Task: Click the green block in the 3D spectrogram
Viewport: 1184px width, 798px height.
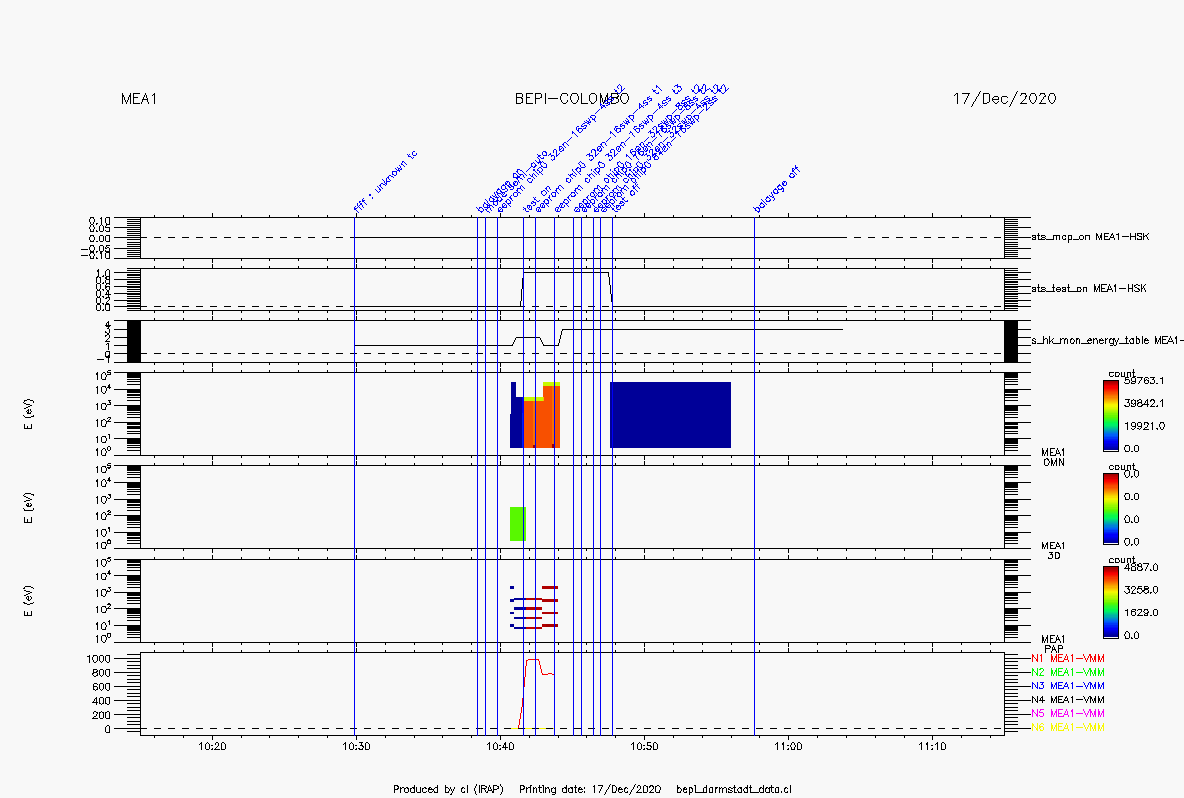Action: [x=518, y=524]
